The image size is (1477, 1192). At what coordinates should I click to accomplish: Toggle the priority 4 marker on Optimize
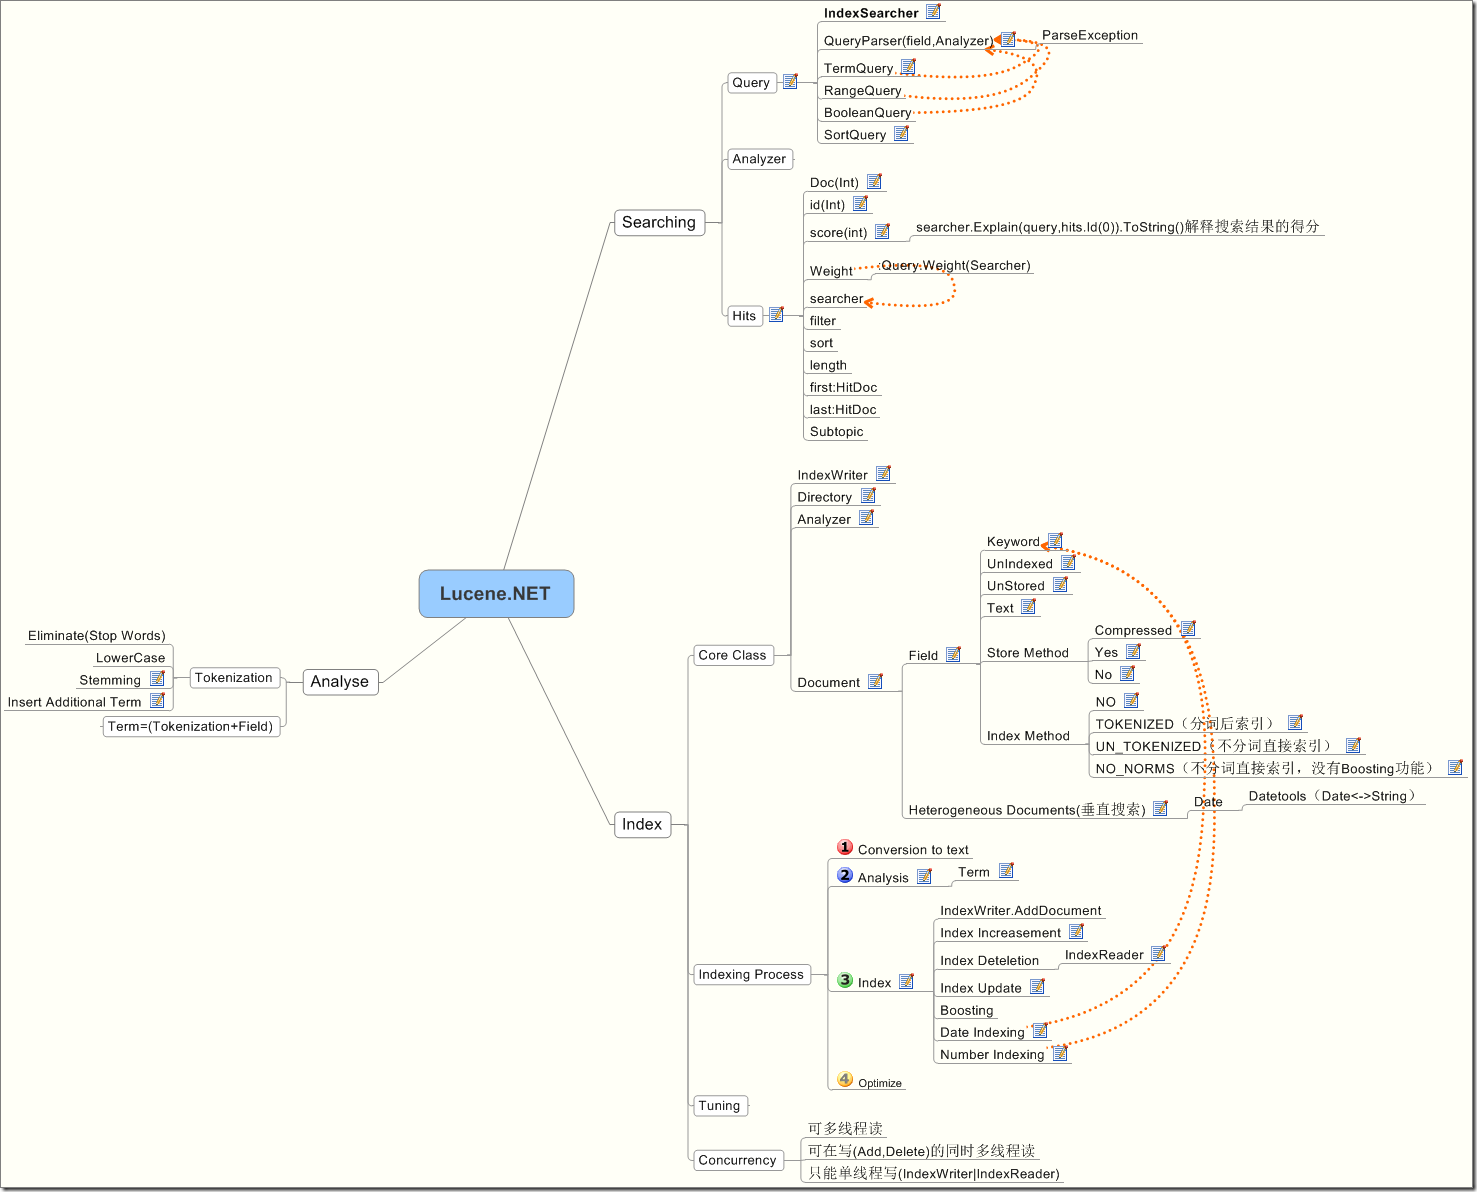coord(845,1080)
